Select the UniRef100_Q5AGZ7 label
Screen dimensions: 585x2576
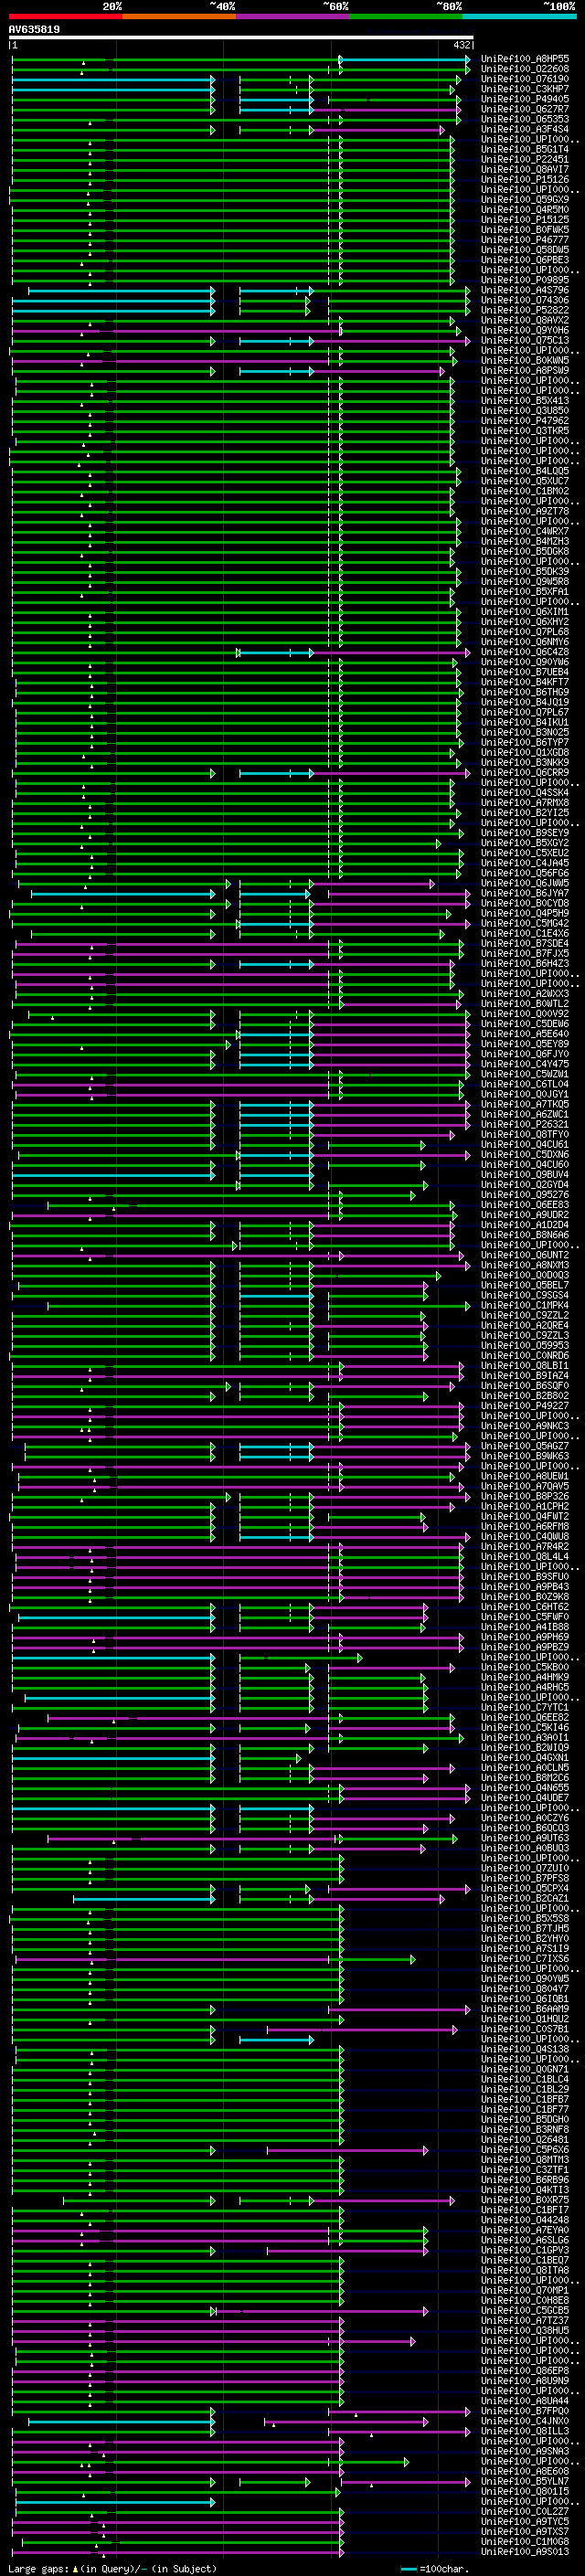(x=525, y=1446)
